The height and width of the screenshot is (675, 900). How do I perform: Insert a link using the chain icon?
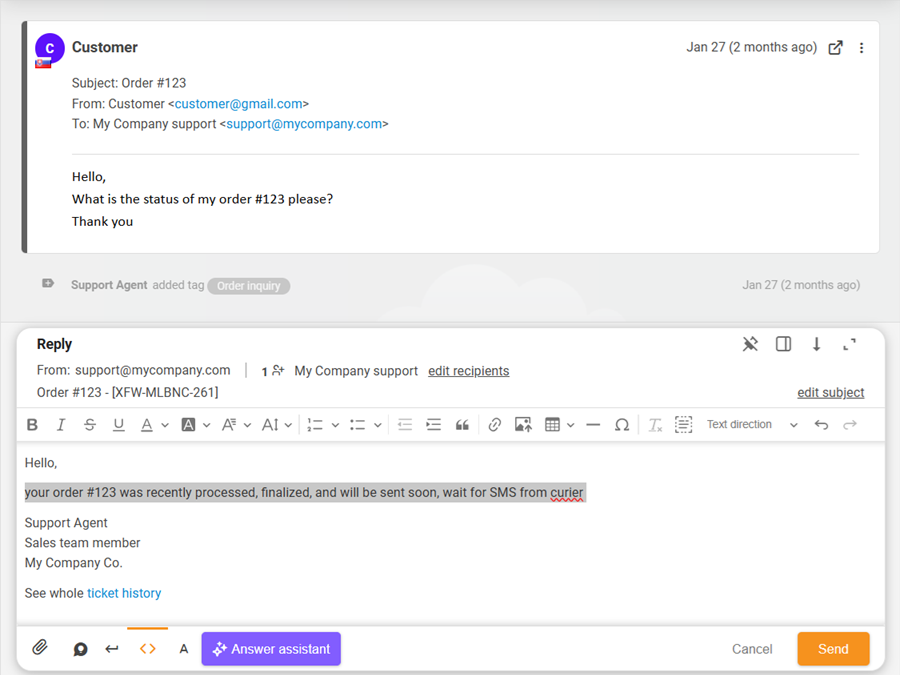pyautogui.click(x=494, y=425)
